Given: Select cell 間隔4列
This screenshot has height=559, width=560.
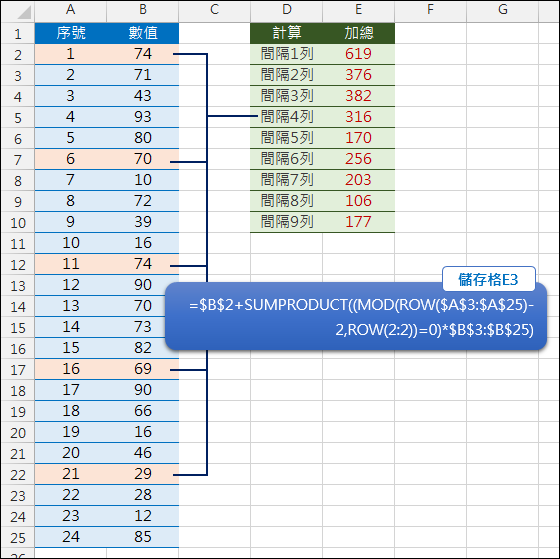Looking at the screenshot, I should coord(286,117).
